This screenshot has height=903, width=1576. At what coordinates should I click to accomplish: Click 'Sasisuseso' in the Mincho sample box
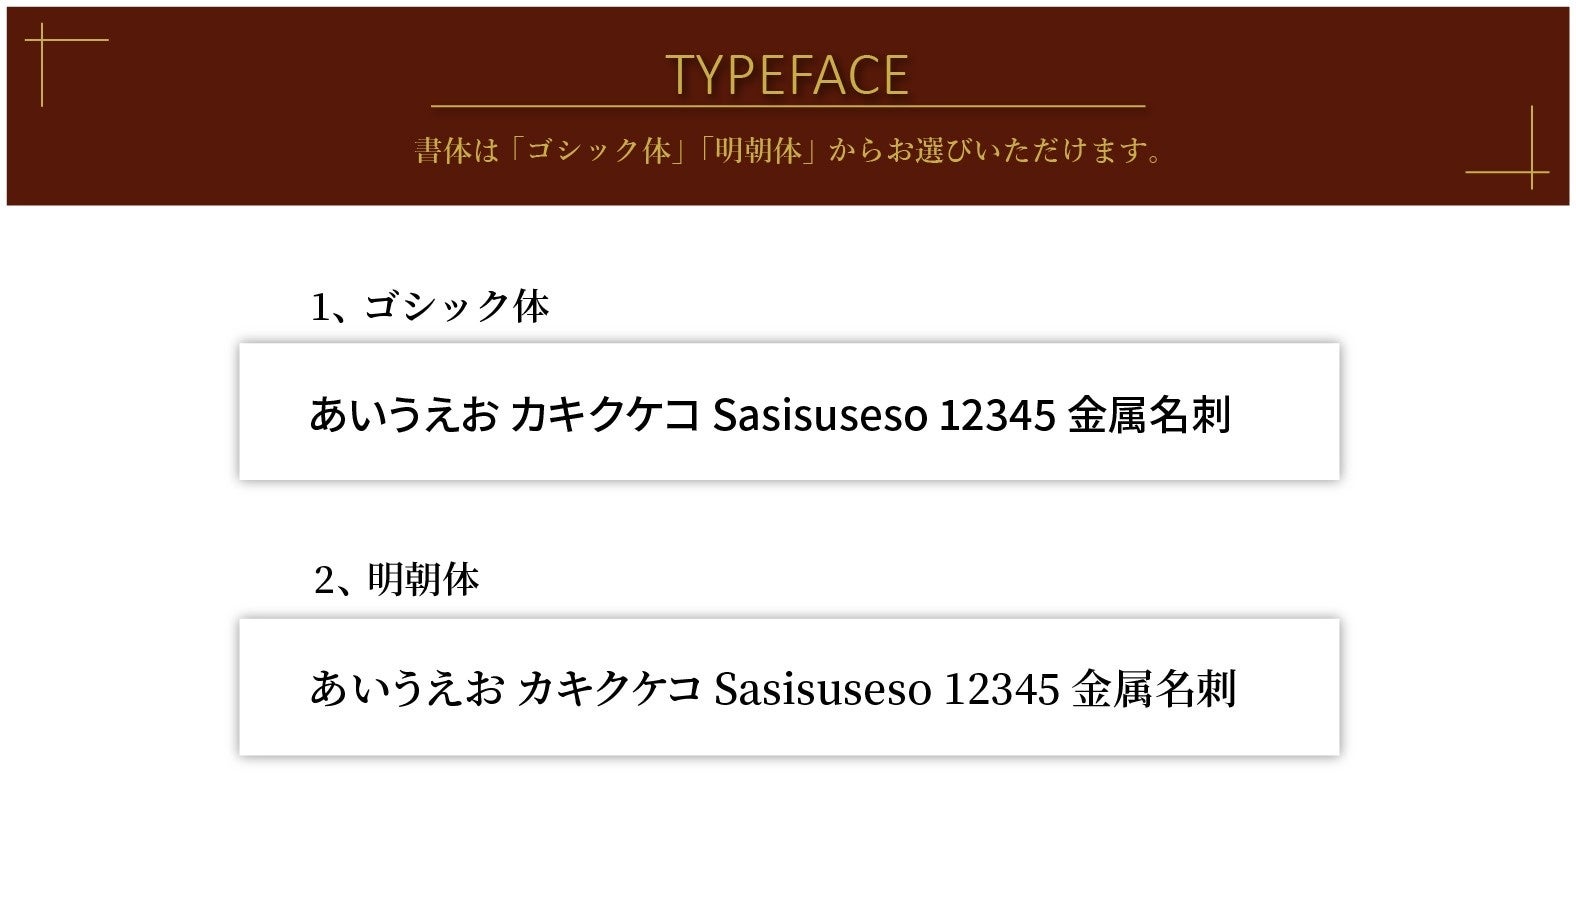point(822,689)
